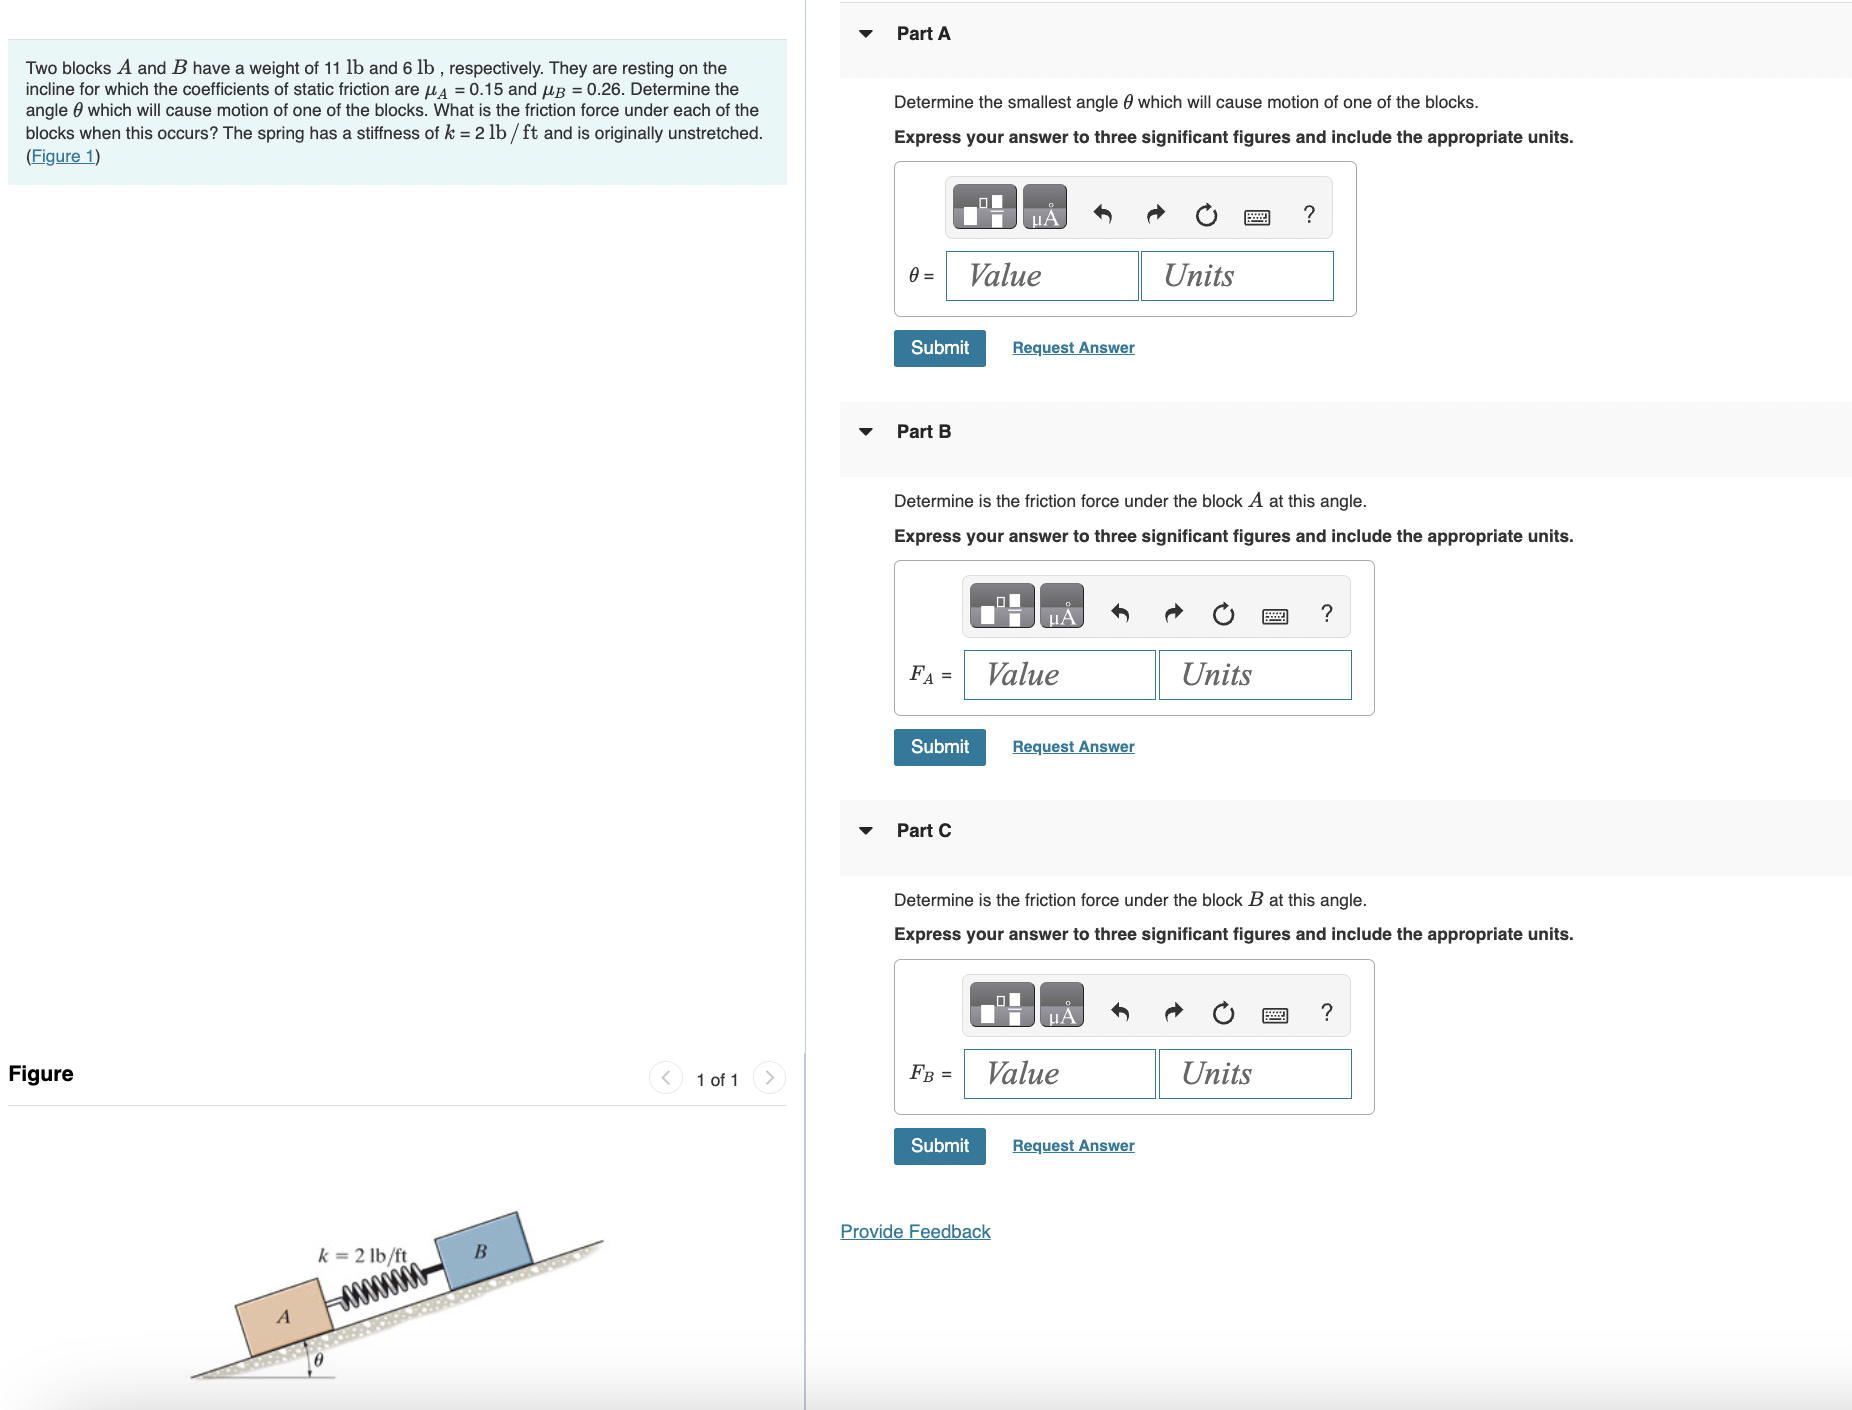Open symbols µÅ icon in Part B toolbar
This screenshot has width=1852, height=1410.
coord(1062,606)
